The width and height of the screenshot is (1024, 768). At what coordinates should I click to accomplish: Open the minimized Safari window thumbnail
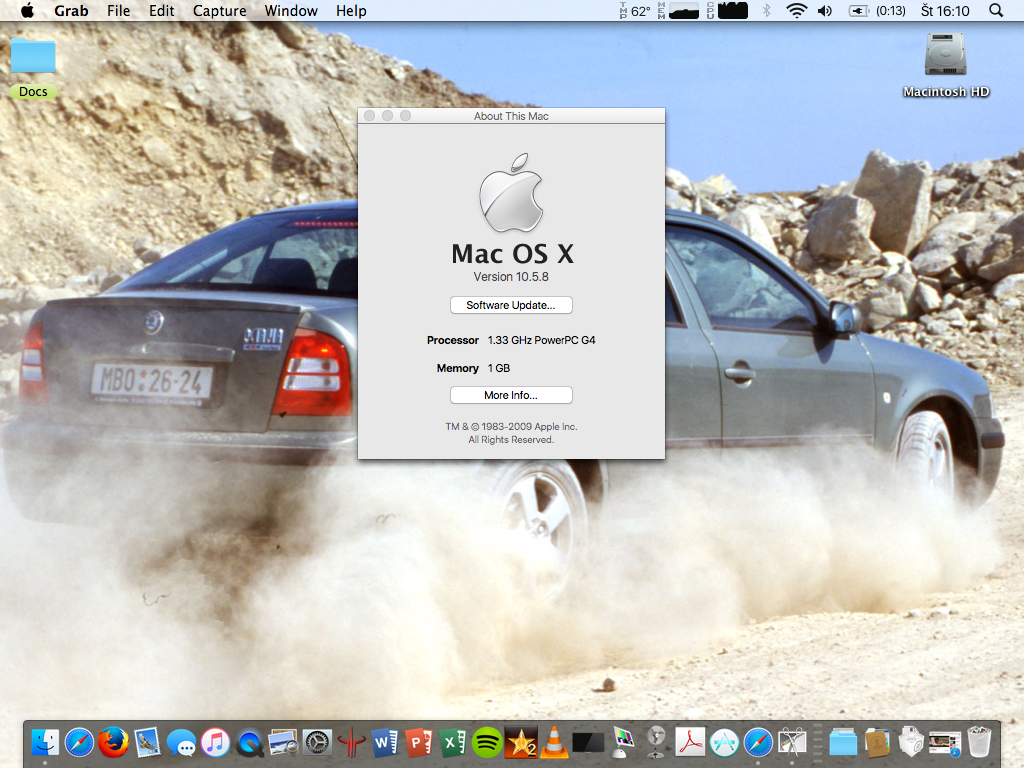tap(945, 743)
